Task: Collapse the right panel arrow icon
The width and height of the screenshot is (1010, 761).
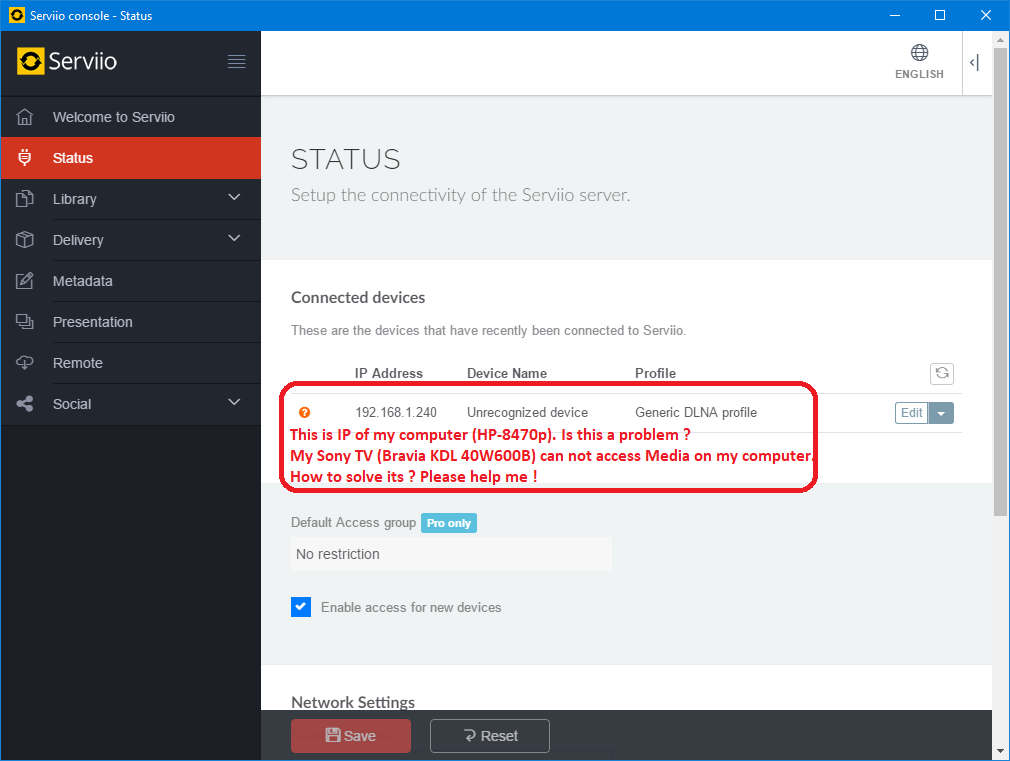Action: click(x=974, y=62)
